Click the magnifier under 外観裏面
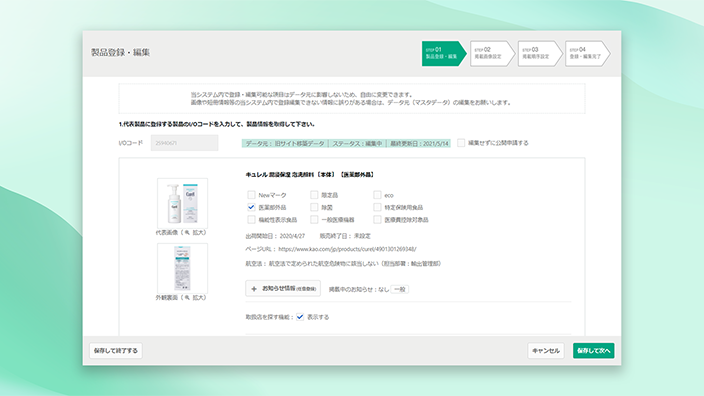704x396 pixels. [x=187, y=298]
